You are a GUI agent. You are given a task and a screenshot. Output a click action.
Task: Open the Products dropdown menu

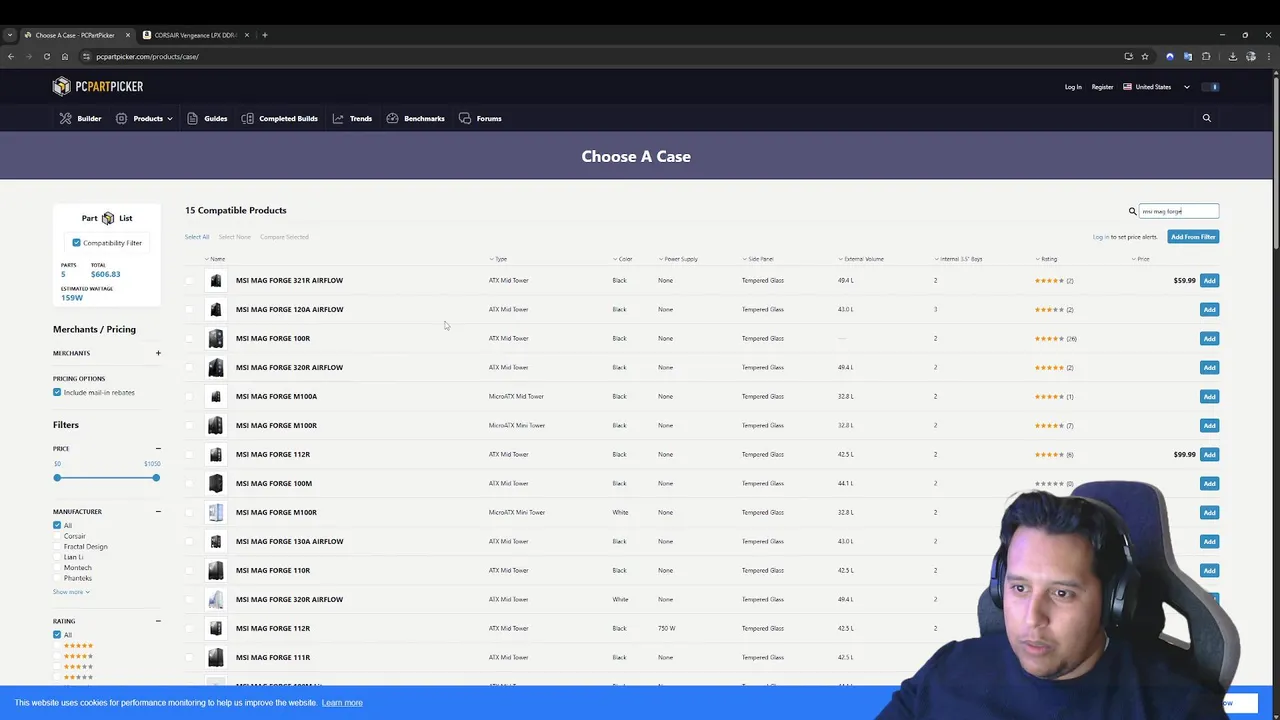144,118
